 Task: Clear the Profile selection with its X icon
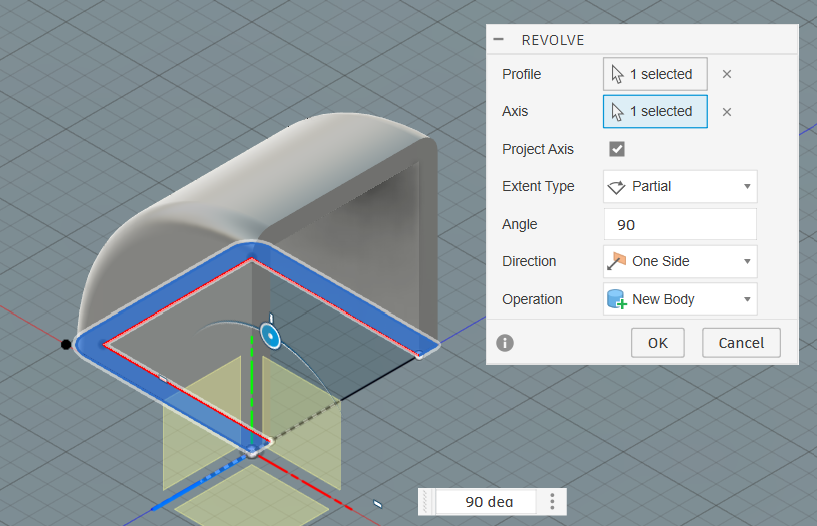(727, 74)
